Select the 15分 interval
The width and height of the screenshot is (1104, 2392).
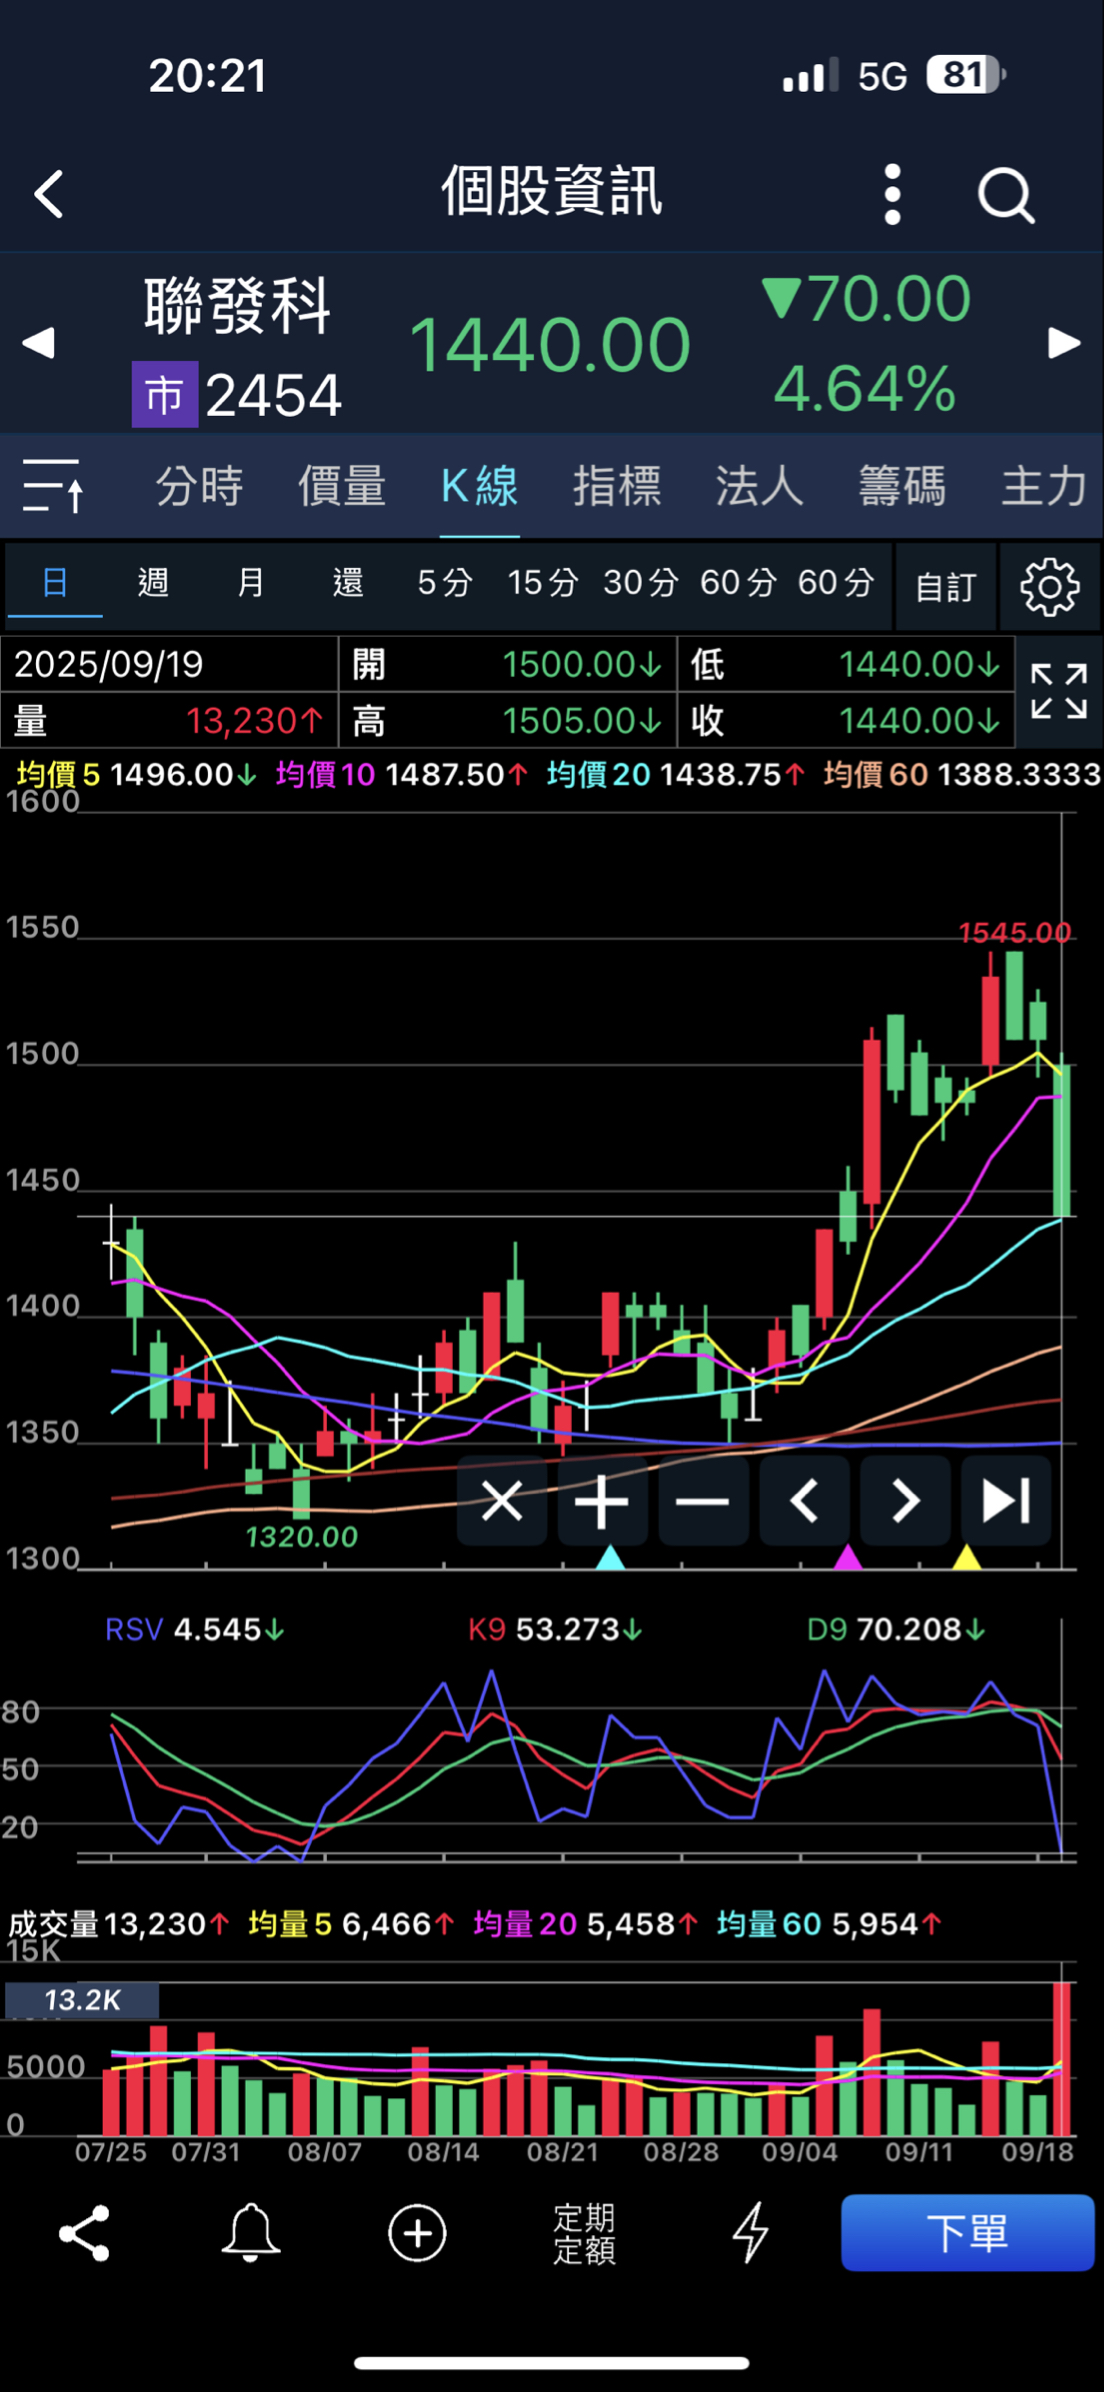(x=542, y=582)
